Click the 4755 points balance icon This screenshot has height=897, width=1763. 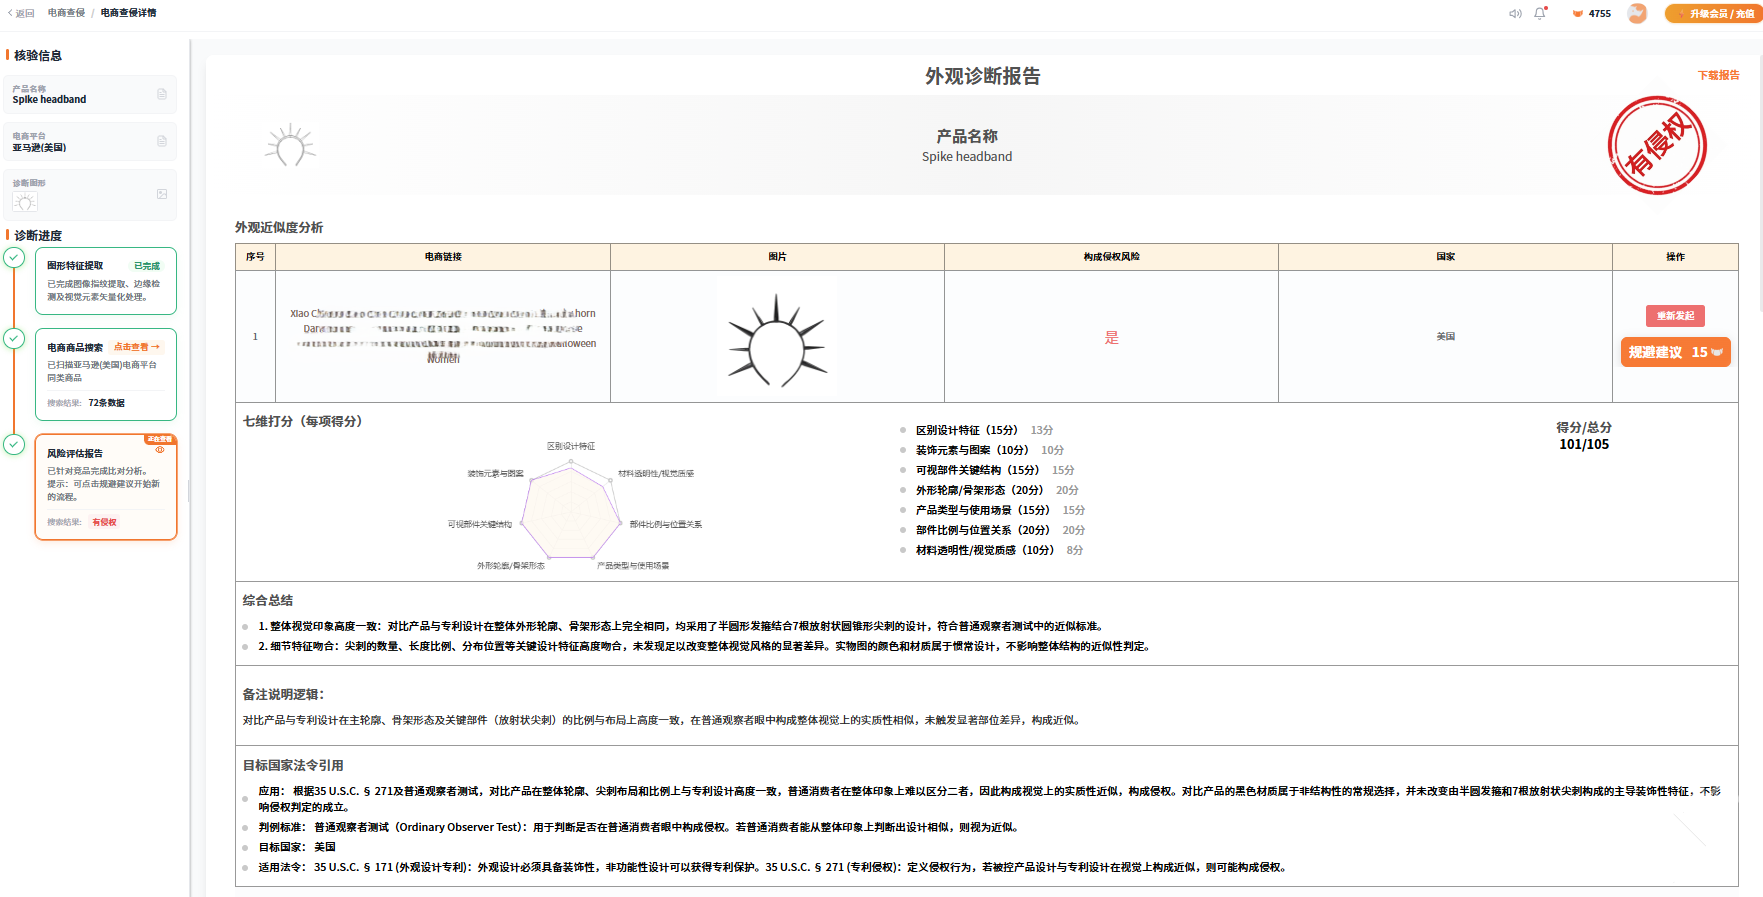(x=1578, y=14)
